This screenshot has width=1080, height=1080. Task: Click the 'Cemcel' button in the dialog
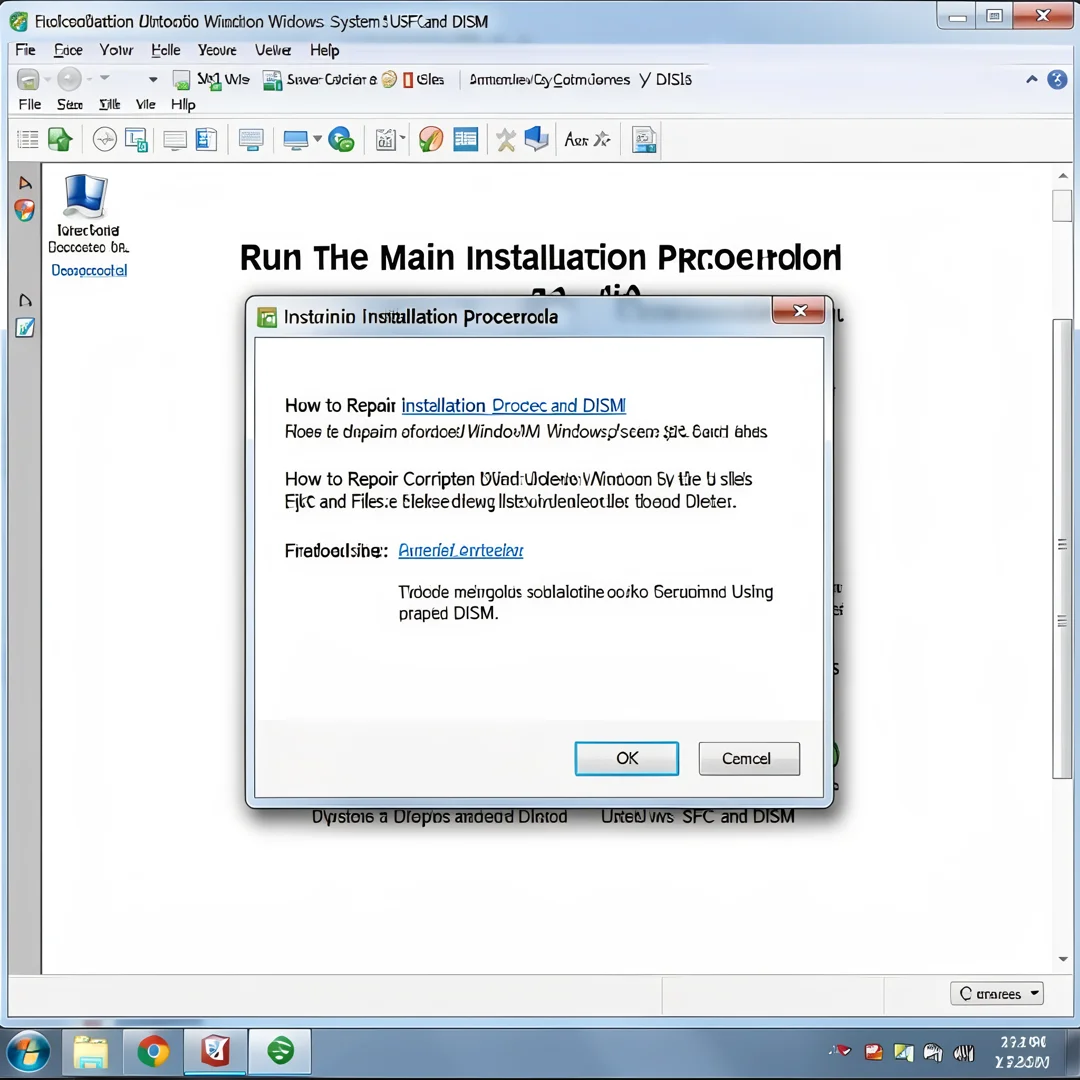tap(749, 758)
